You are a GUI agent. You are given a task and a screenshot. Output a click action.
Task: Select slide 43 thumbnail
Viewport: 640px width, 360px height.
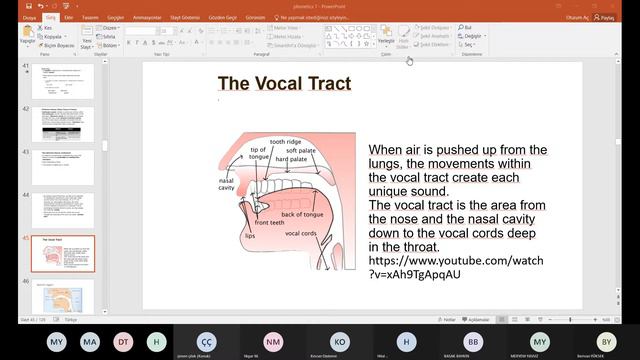(63, 167)
